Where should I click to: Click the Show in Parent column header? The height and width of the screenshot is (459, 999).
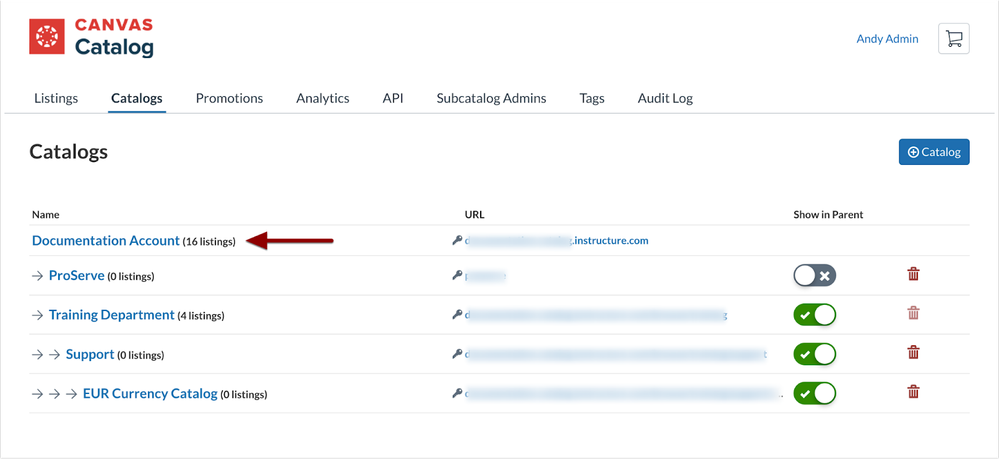click(828, 214)
